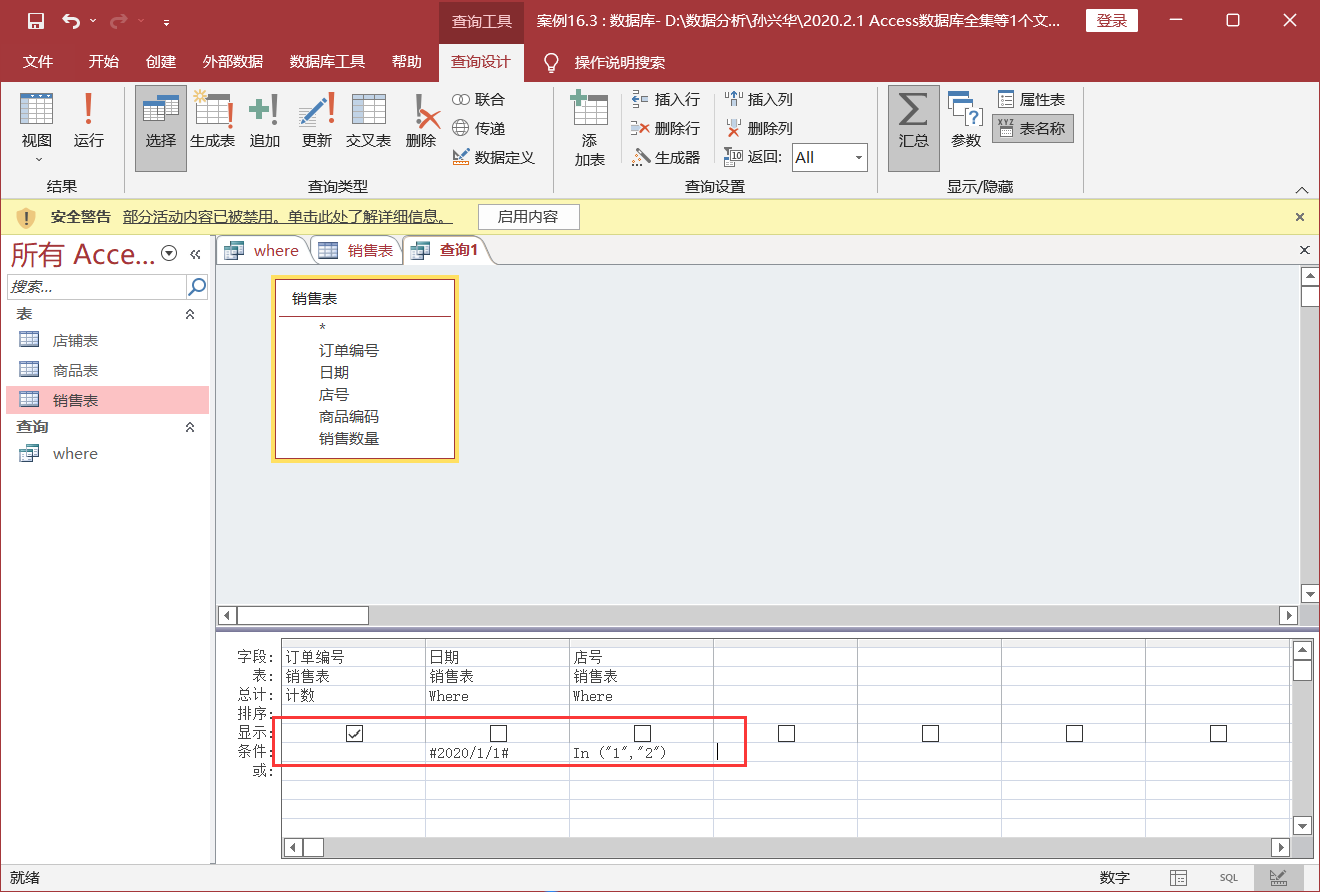Check 显示 checkbox in the sixth grid column
Screen dimensions: 1320x892
[x=1074, y=733]
